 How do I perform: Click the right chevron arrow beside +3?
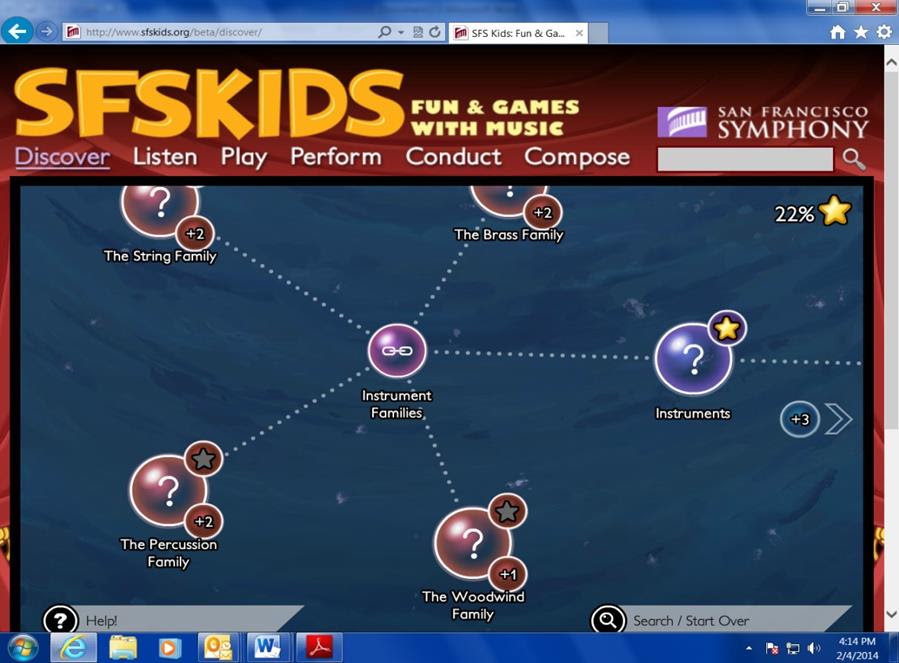tap(839, 419)
